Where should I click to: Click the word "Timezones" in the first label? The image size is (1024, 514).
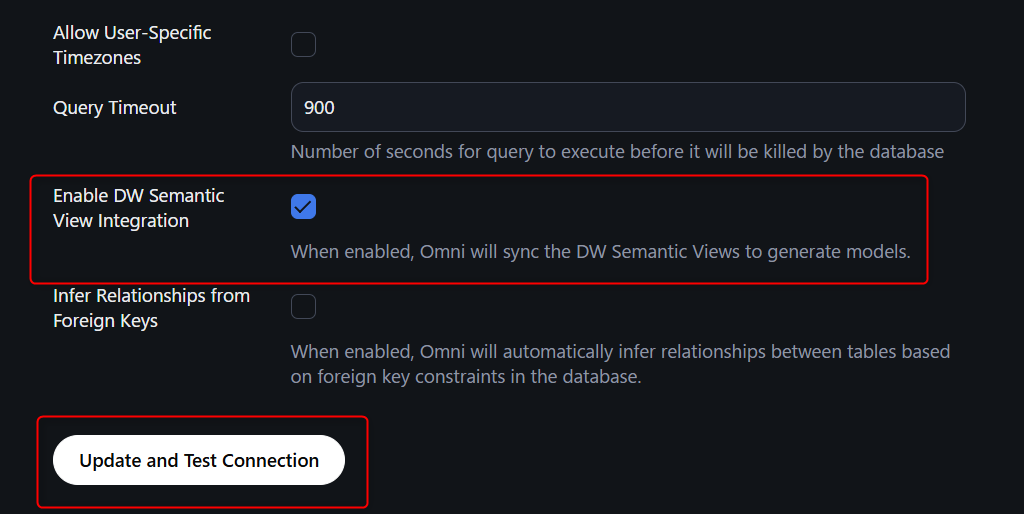coord(97,58)
